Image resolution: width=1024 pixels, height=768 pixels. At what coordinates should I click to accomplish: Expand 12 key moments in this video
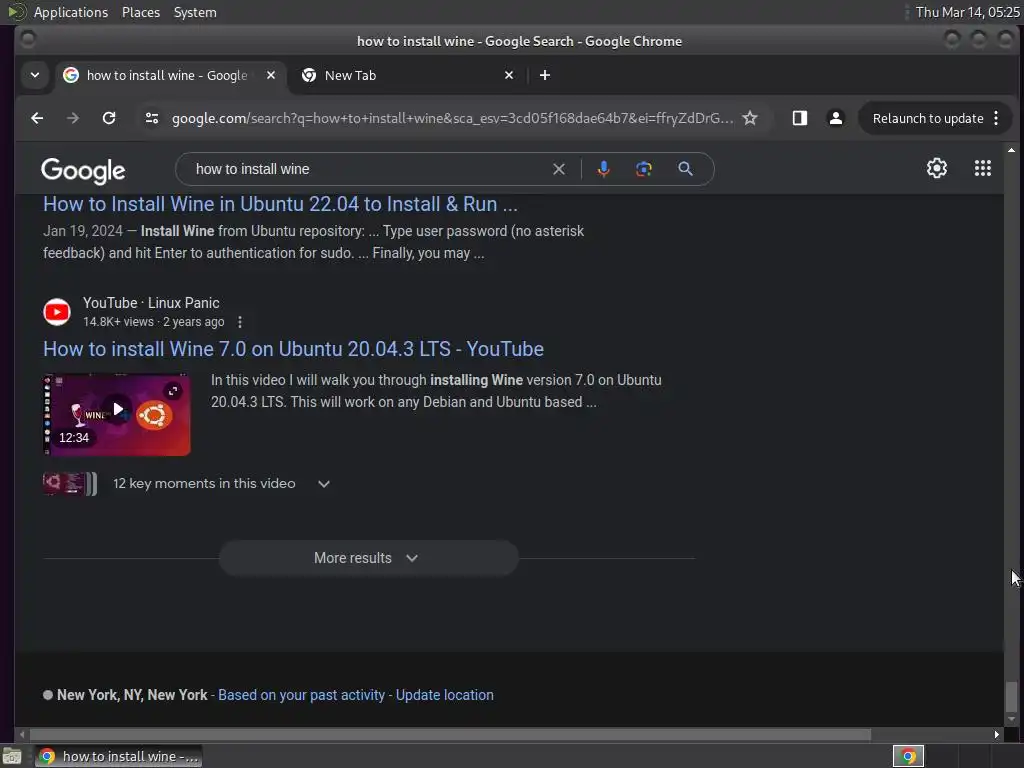[x=324, y=484]
